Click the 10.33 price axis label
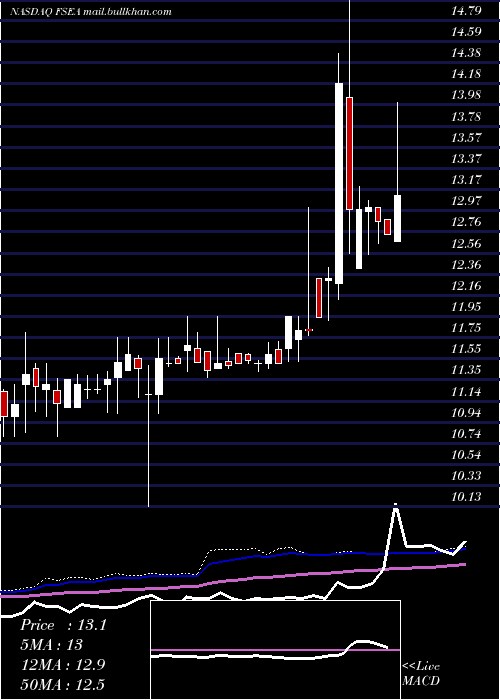This screenshot has width=500, height=700. [466, 476]
